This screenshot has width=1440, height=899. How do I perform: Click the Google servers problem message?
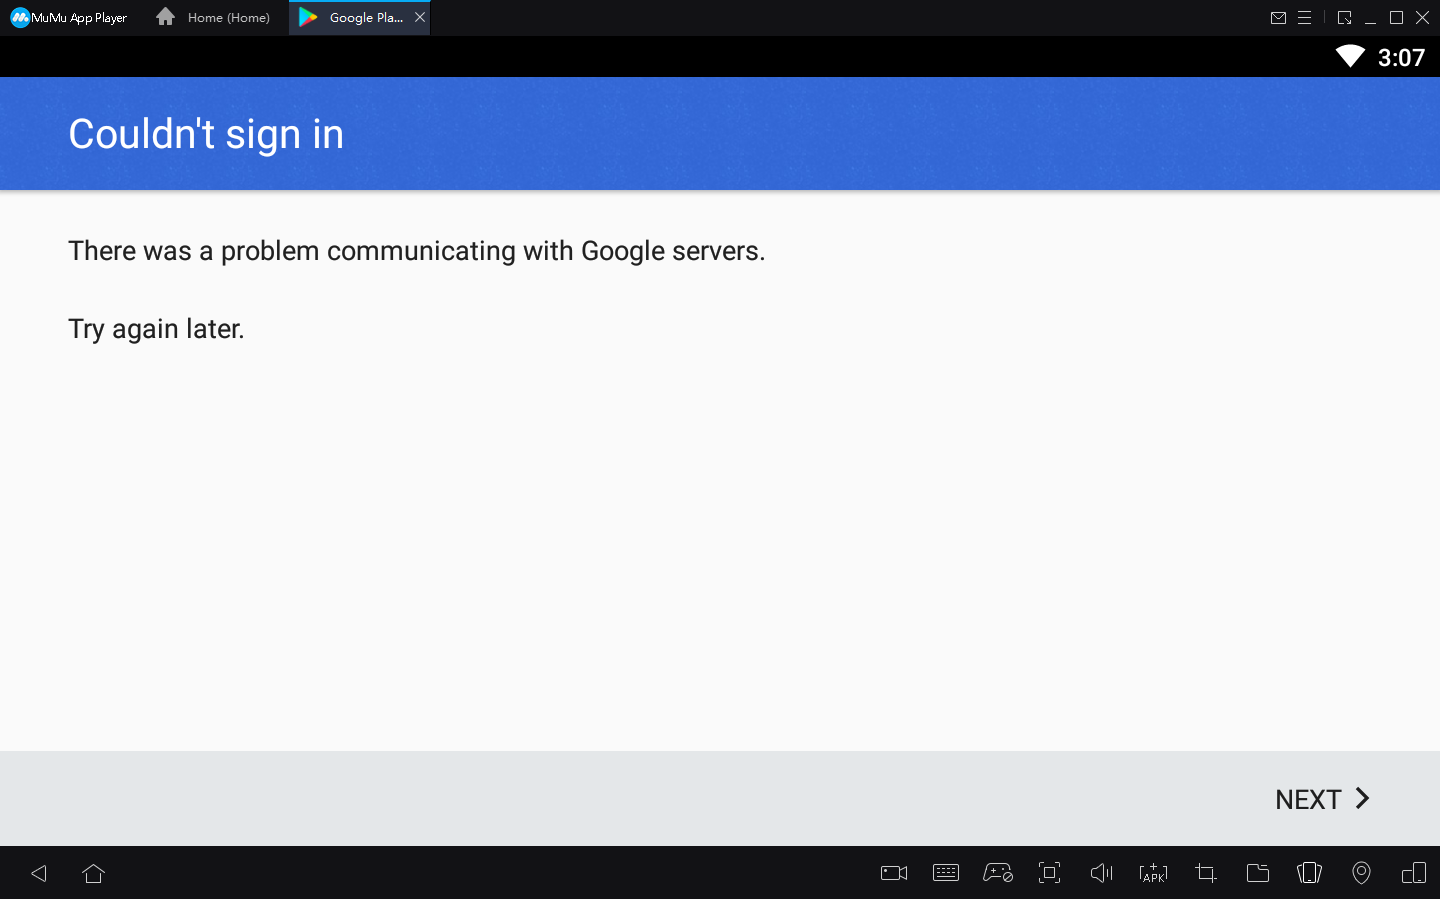(416, 251)
